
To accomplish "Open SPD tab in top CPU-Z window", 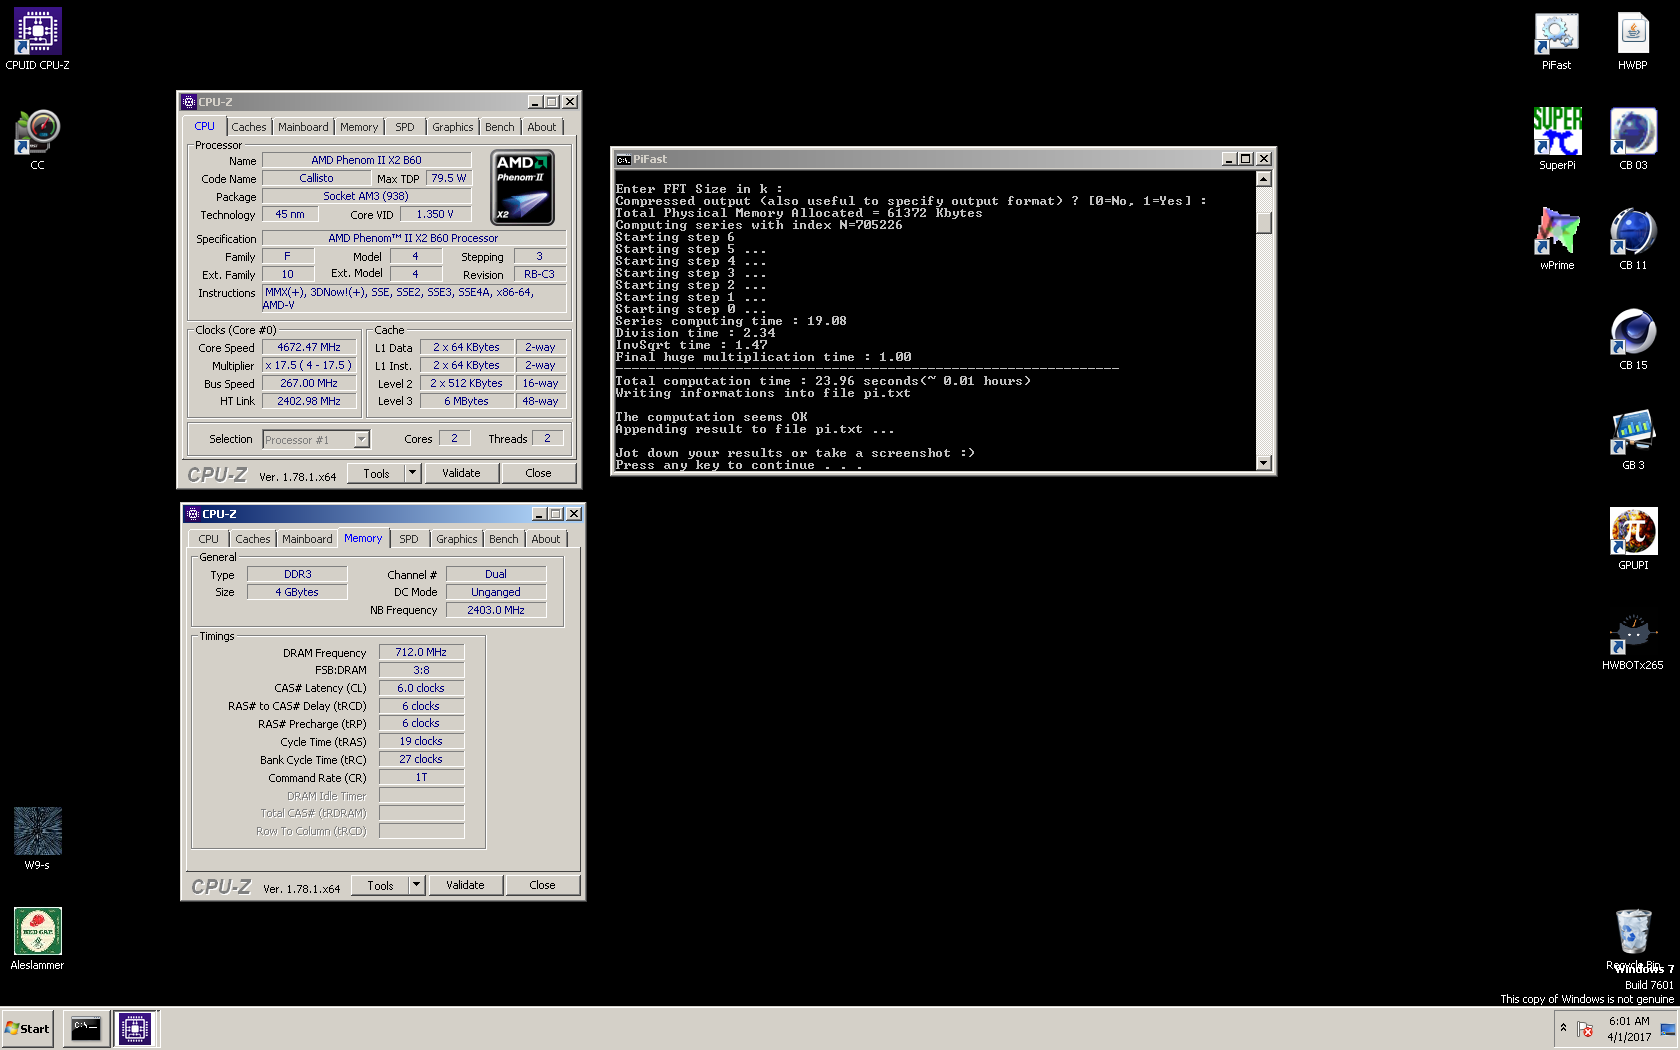I will [404, 127].
